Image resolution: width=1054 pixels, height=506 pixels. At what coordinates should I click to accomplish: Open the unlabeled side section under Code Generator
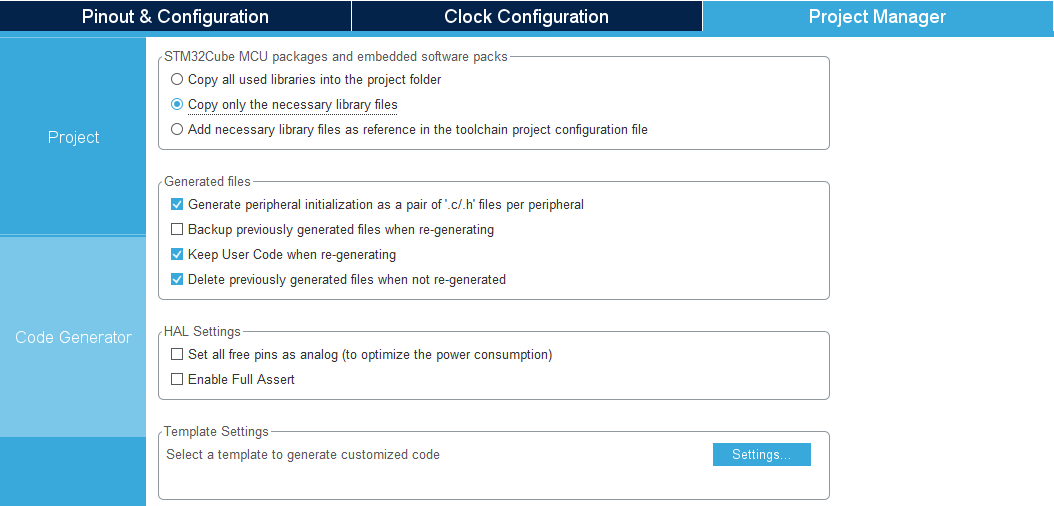pyautogui.click(x=73, y=472)
